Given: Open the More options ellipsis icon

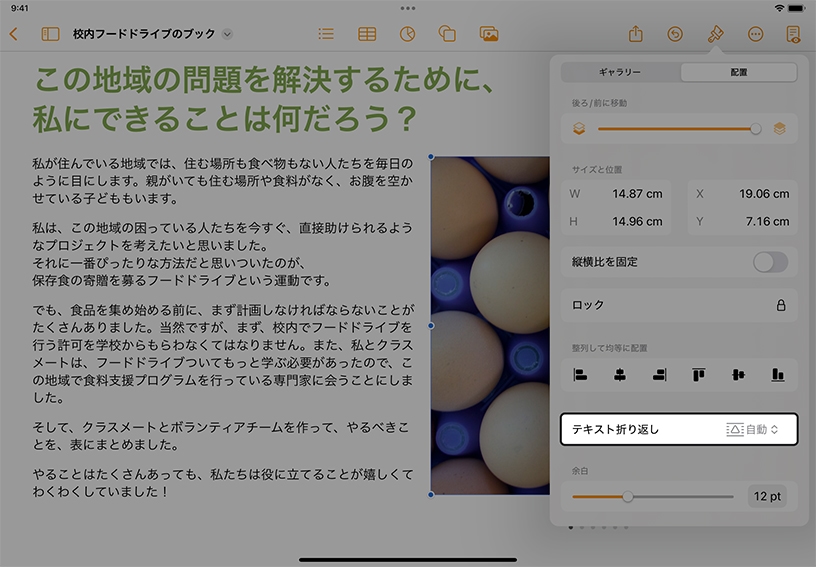Looking at the screenshot, I should pyautogui.click(x=755, y=34).
